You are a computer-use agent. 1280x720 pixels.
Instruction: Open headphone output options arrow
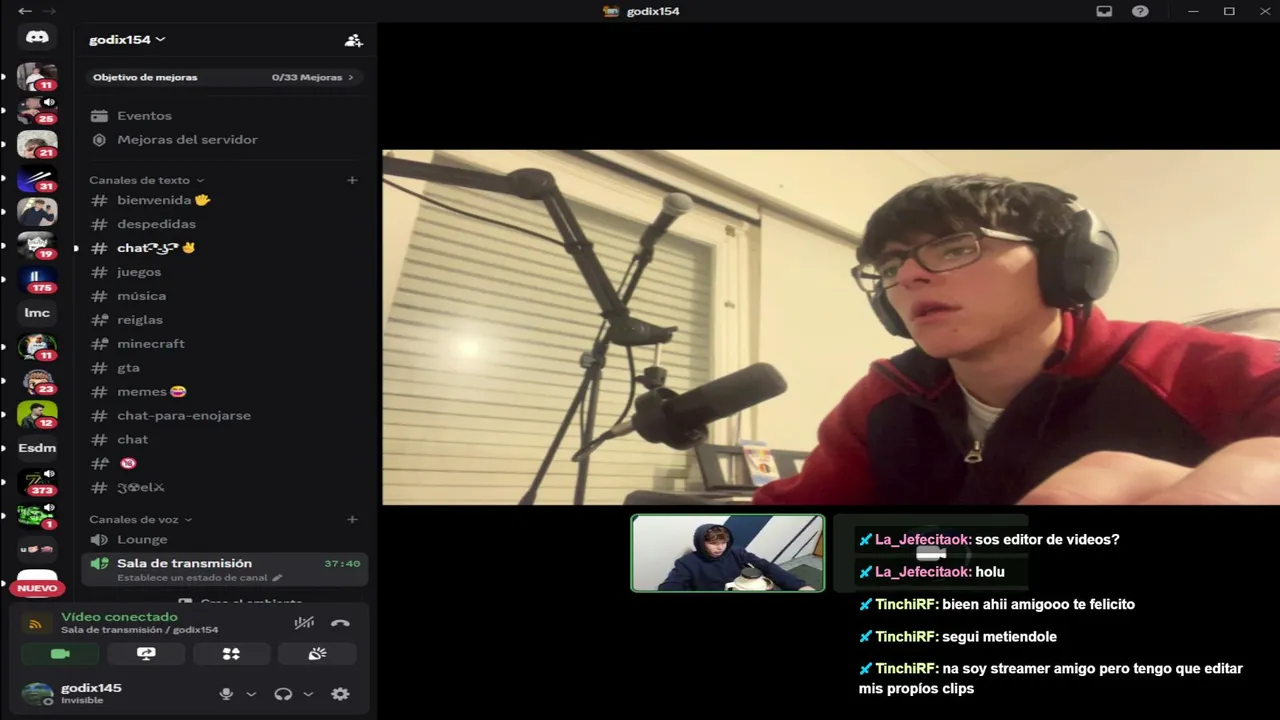coord(308,694)
